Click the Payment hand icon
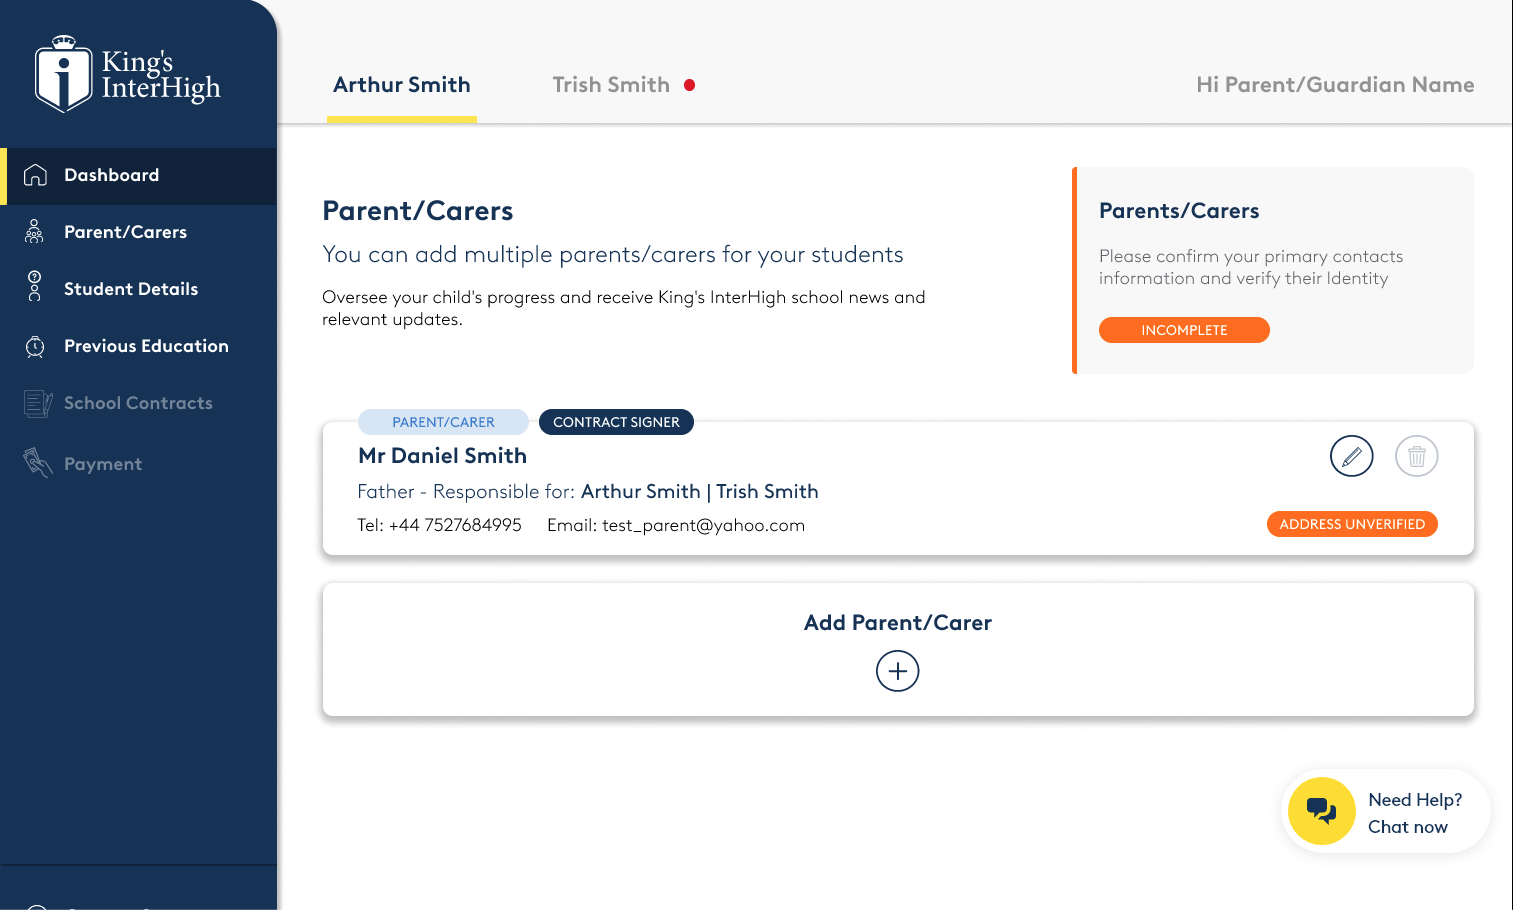The image size is (1513, 910). [37, 462]
